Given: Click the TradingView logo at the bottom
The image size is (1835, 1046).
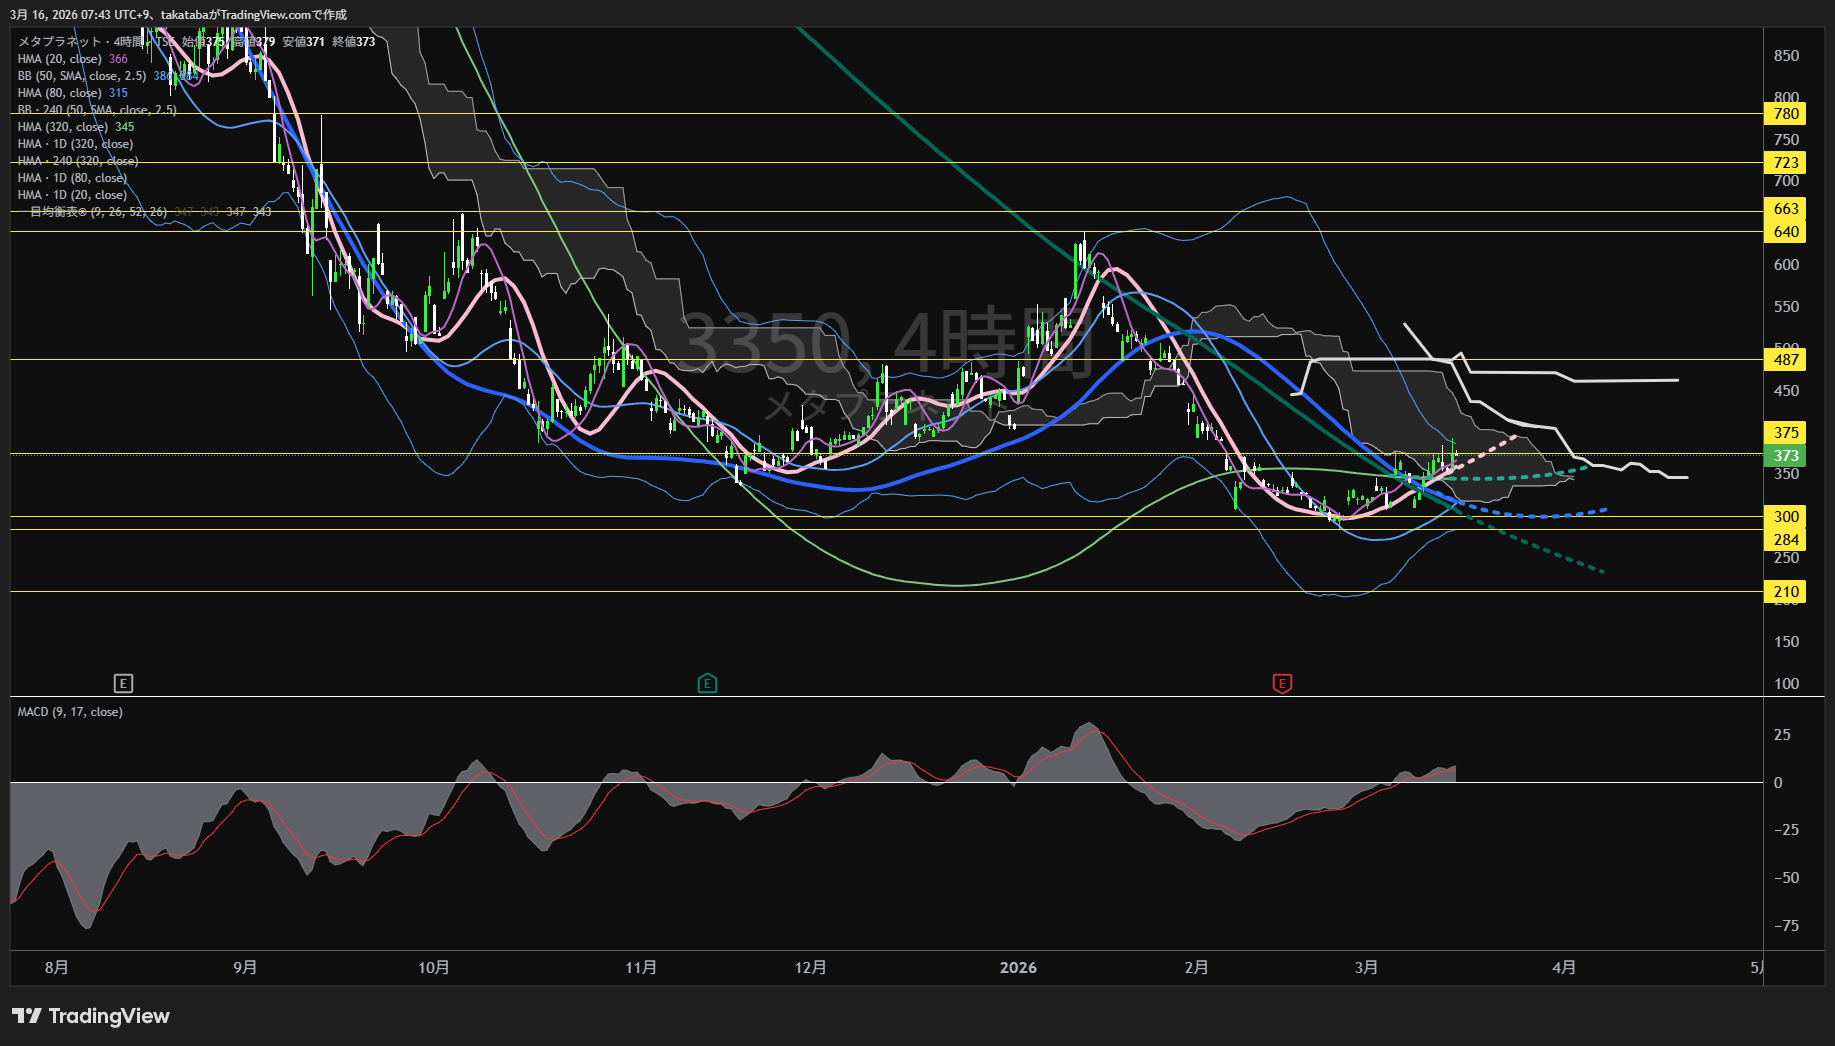Looking at the screenshot, I should [91, 1016].
